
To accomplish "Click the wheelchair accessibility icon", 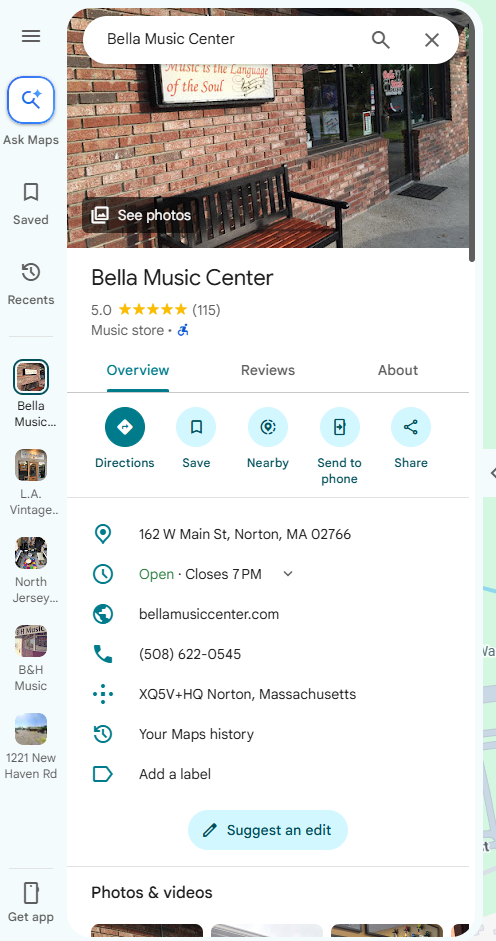I will click(x=183, y=330).
